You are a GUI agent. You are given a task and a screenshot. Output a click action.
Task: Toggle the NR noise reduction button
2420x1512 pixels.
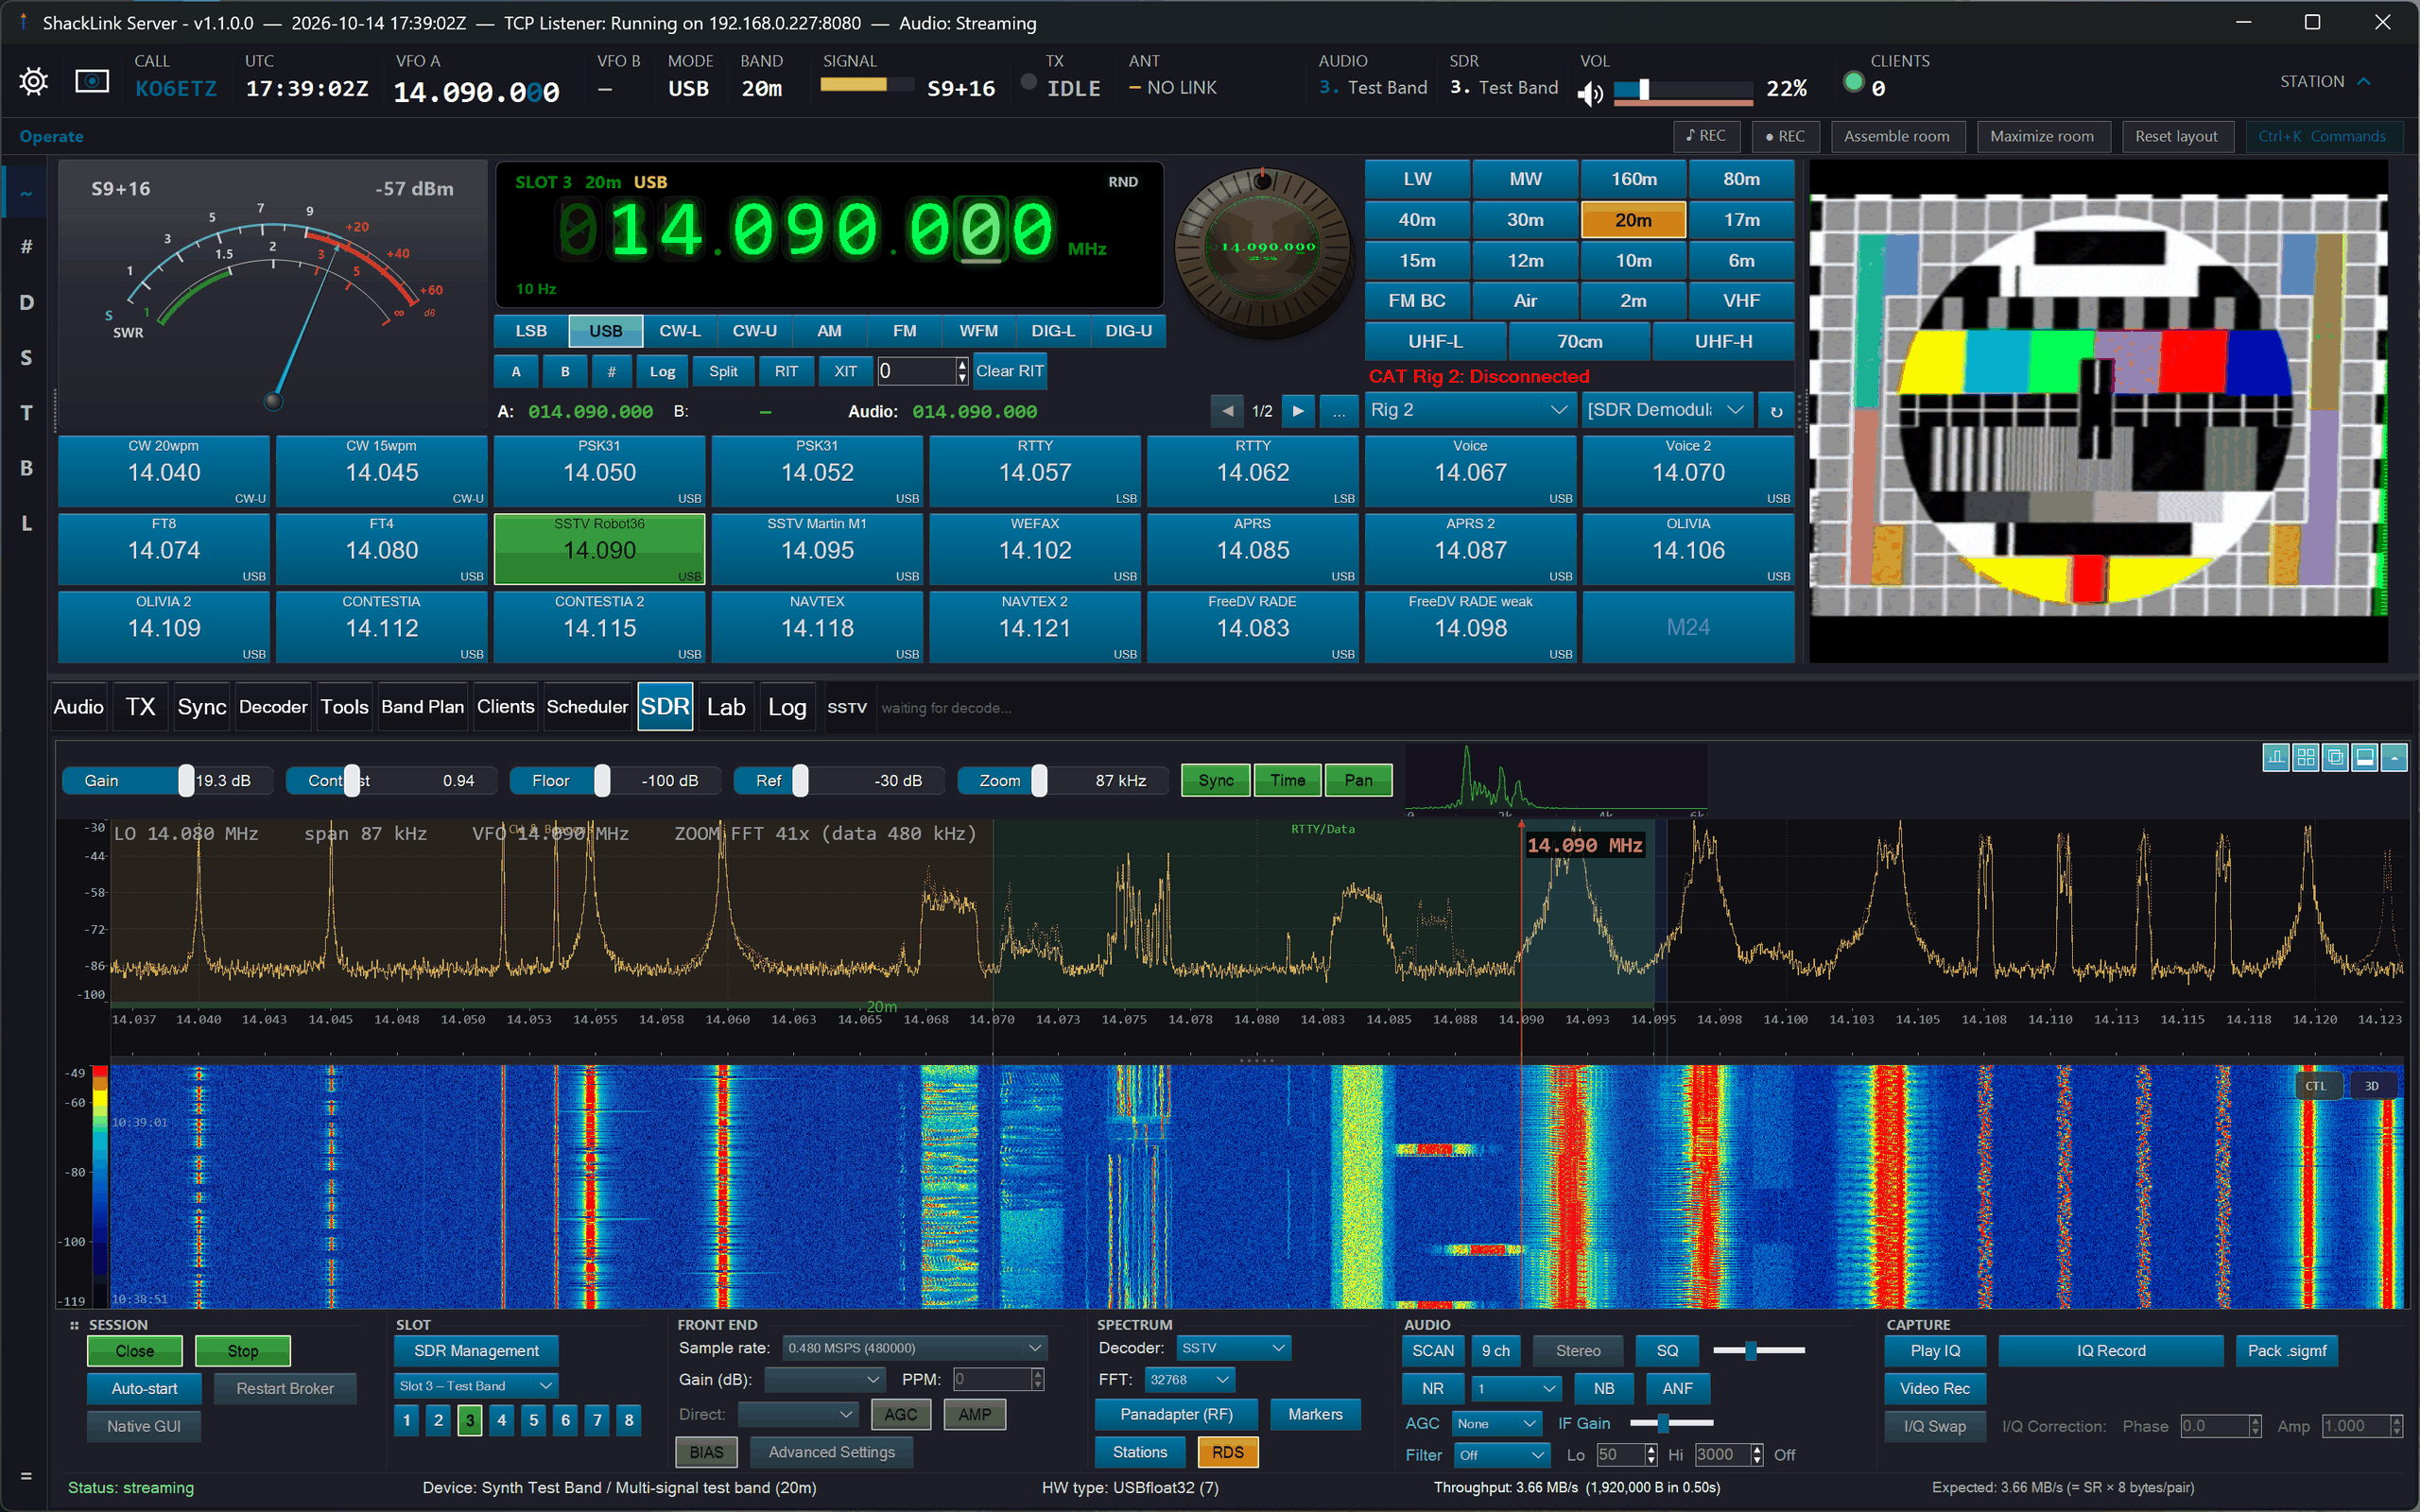point(1432,1388)
